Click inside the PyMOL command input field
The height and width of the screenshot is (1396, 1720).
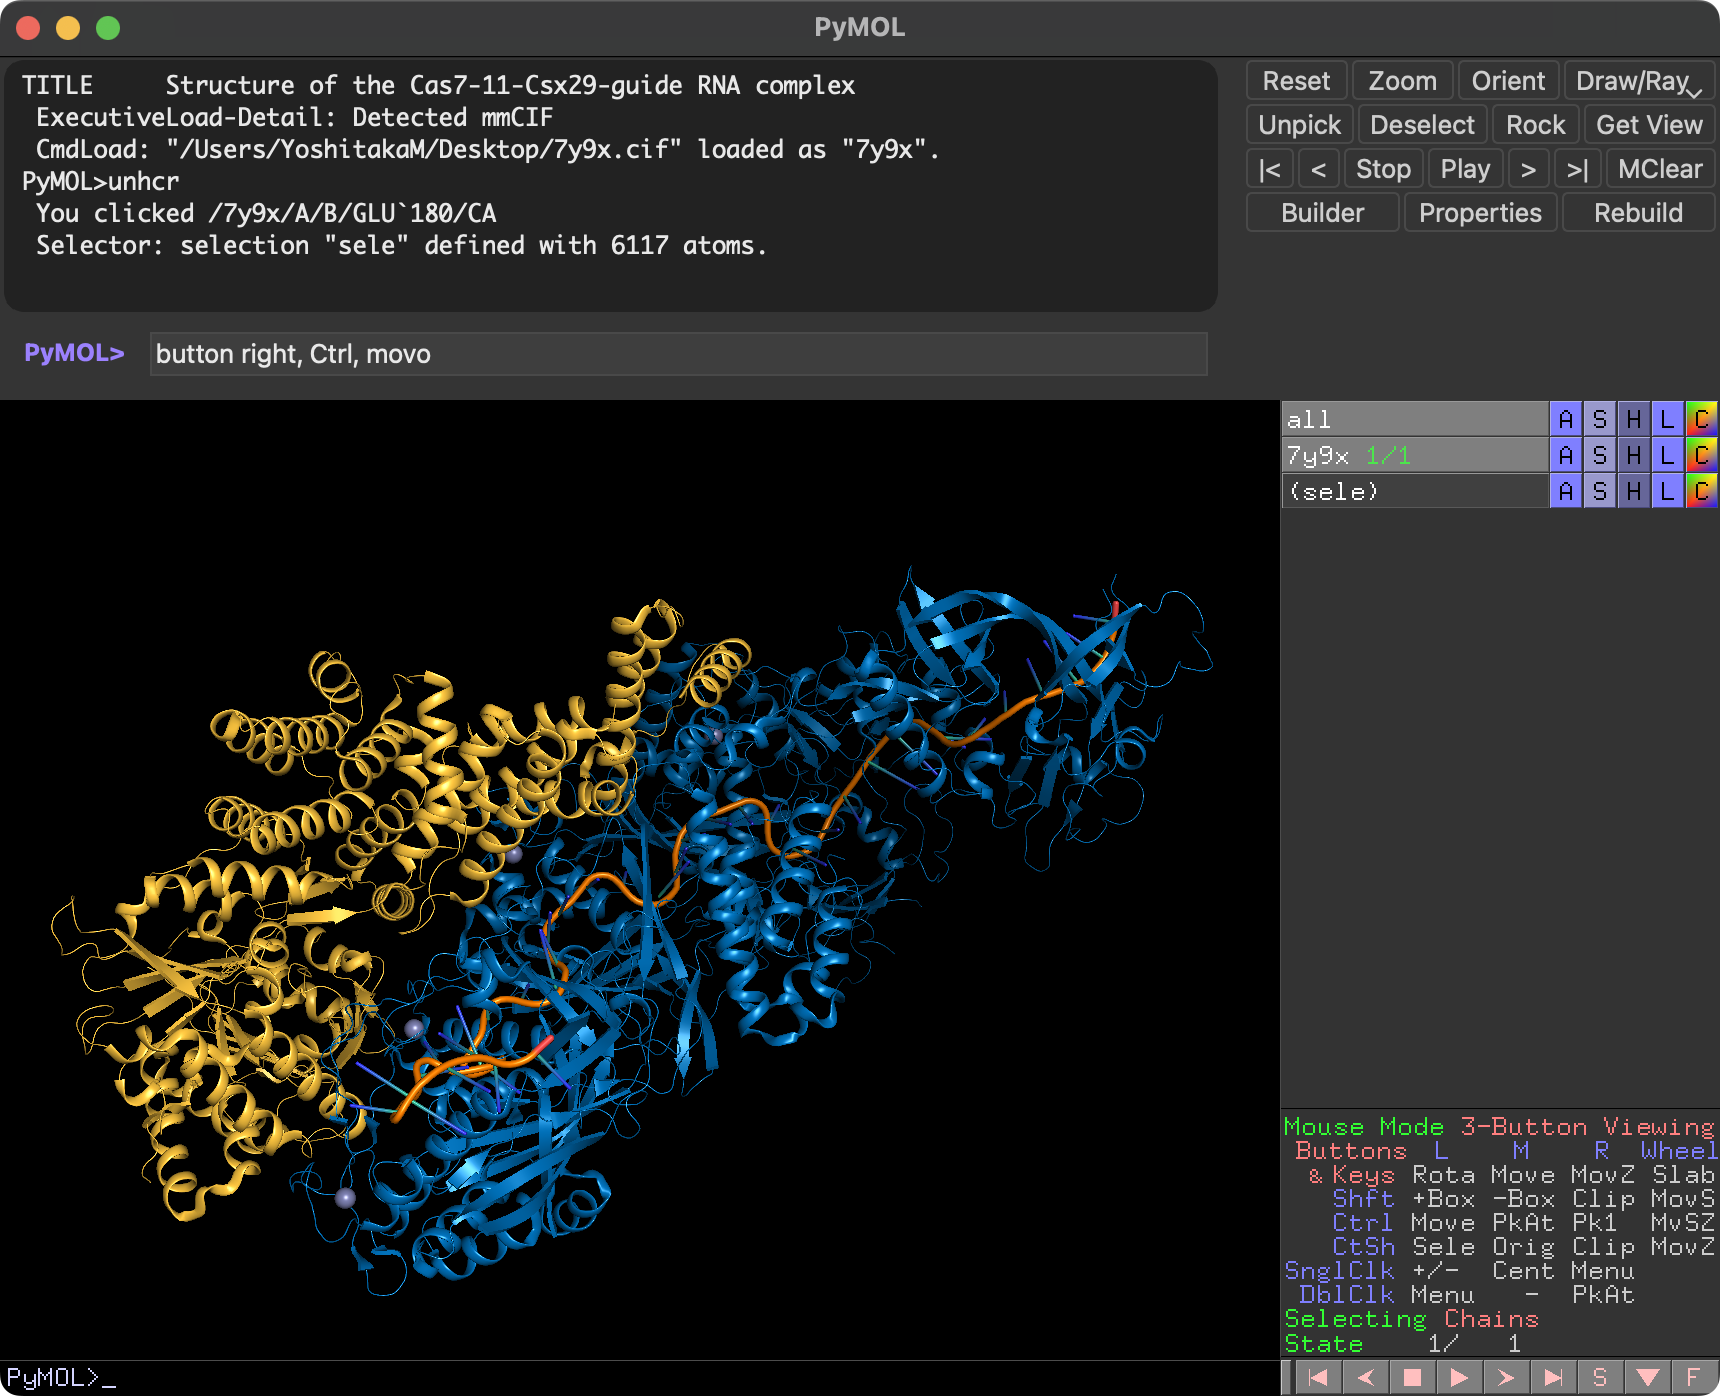pos(680,354)
